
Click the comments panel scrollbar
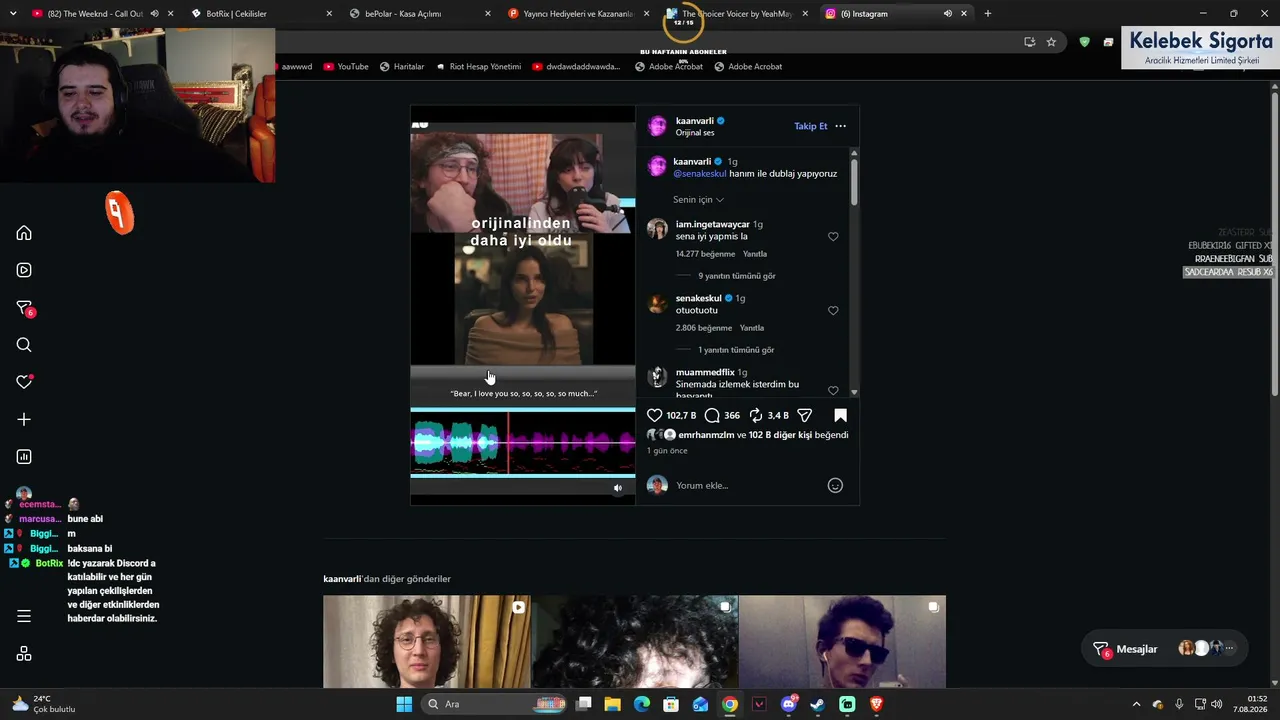[854, 180]
